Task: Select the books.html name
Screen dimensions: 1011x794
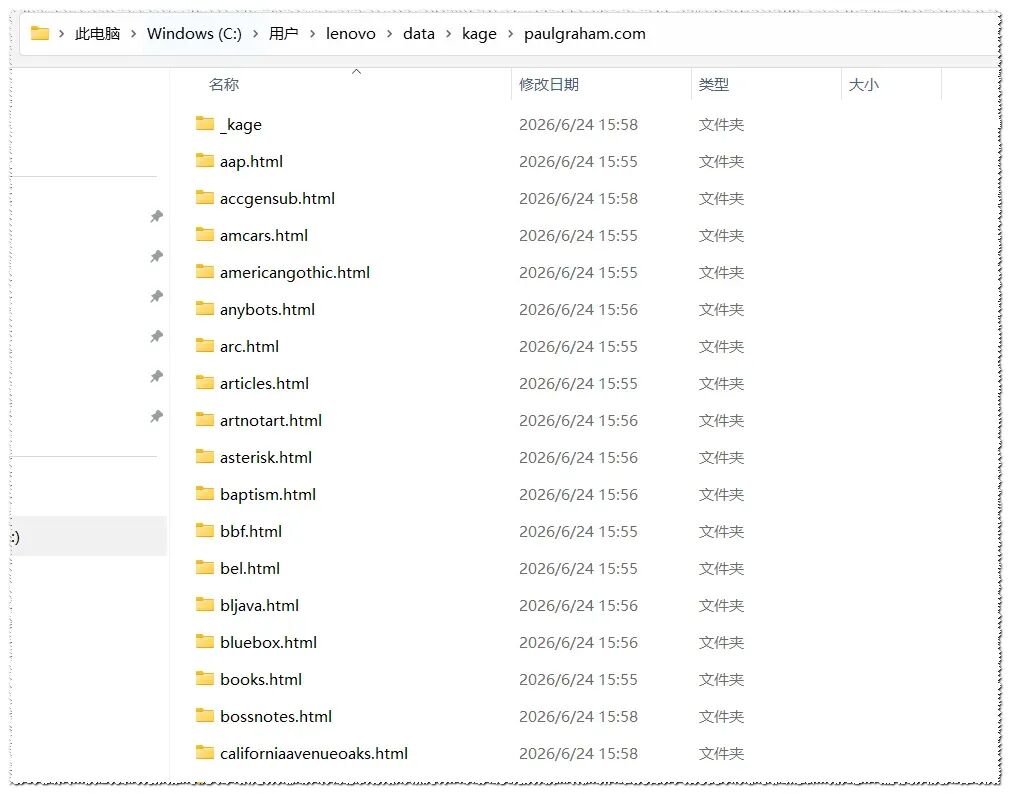Action: point(261,679)
